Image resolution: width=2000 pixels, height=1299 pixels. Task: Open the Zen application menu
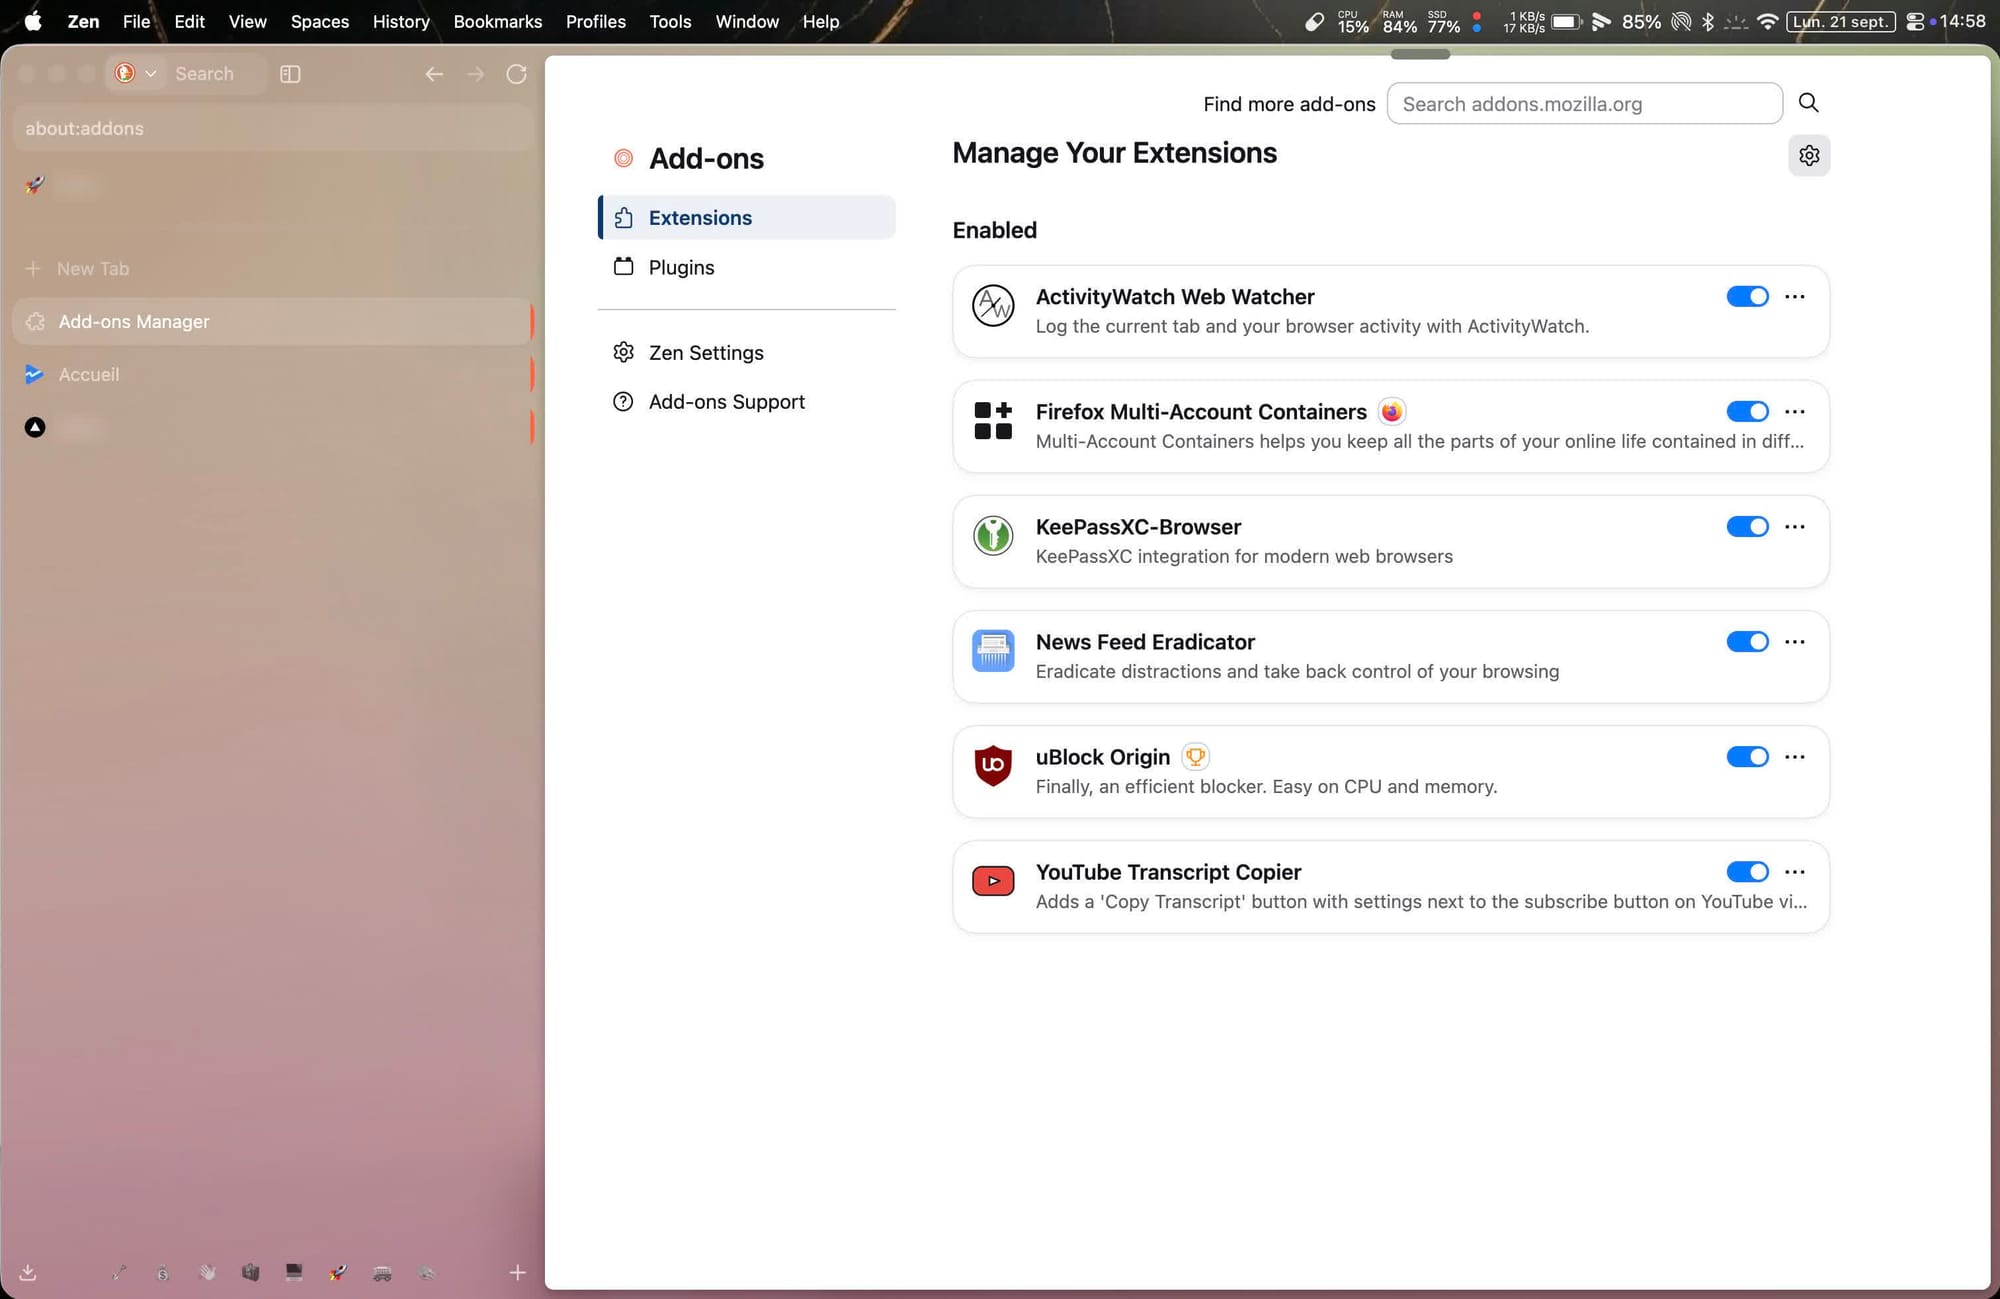point(83,21)
